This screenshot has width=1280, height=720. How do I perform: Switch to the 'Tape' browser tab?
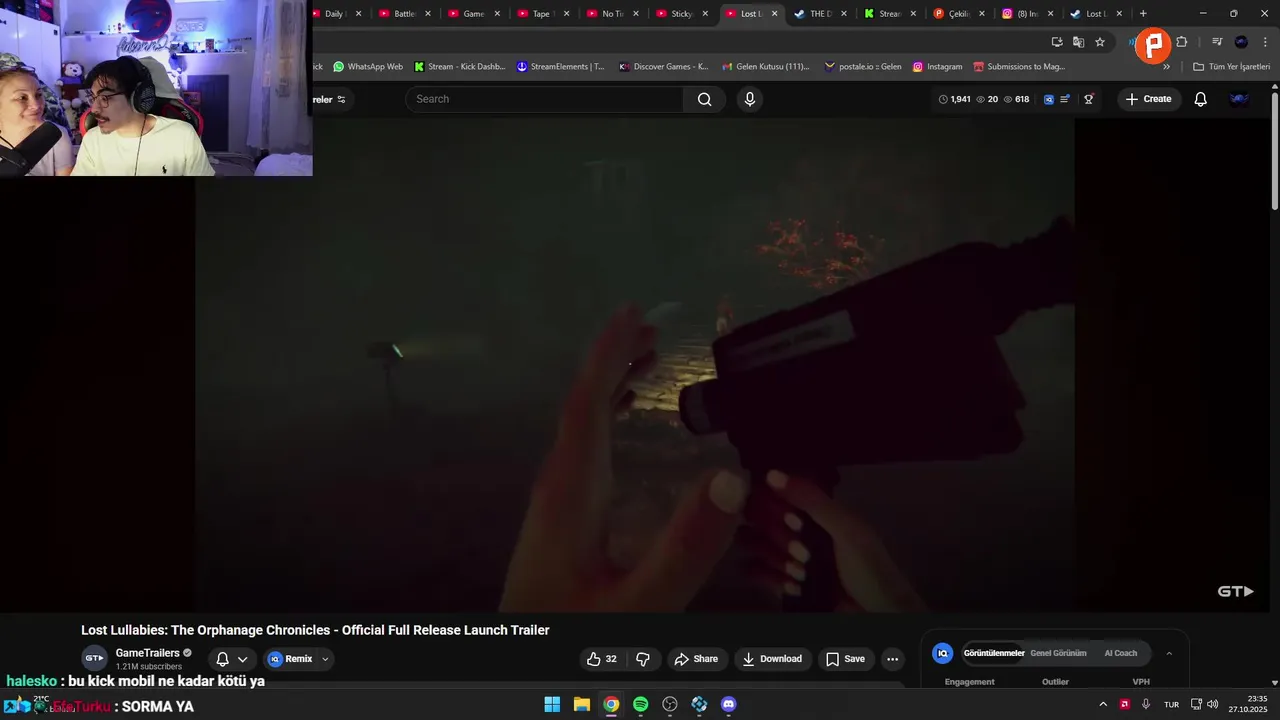[x=542, y=14]
